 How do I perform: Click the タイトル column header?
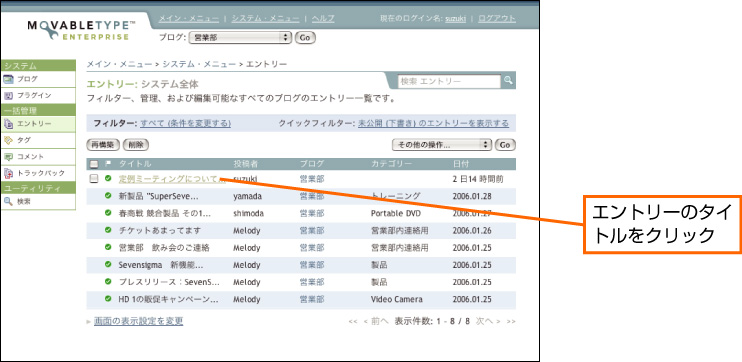coord(135,164)
